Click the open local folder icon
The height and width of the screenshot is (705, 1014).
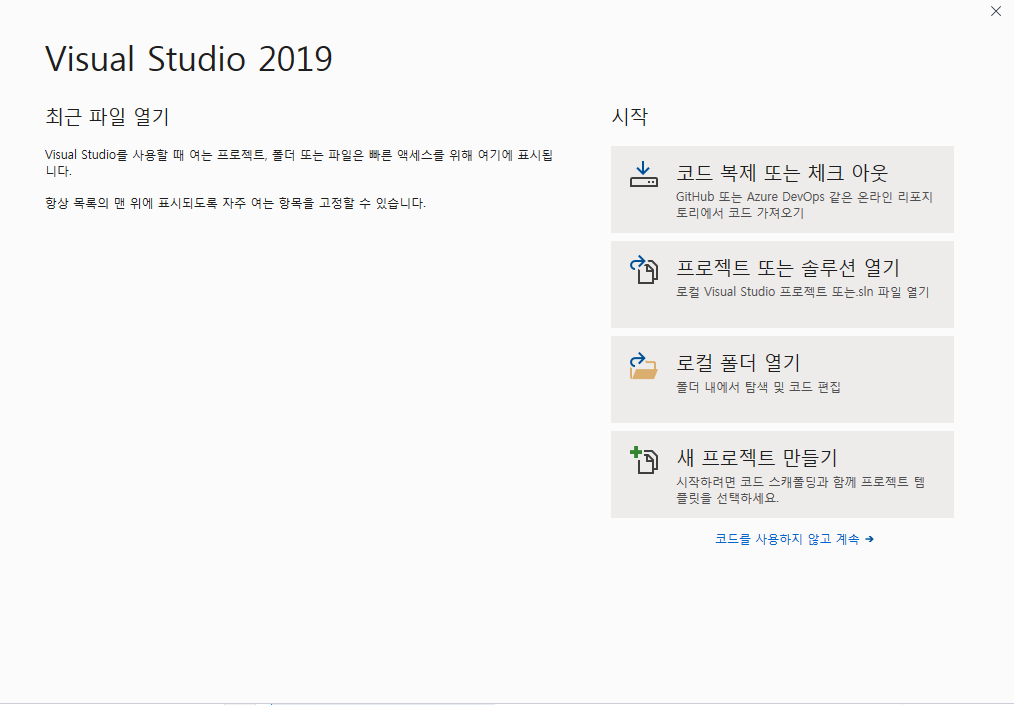click(643, 365)
